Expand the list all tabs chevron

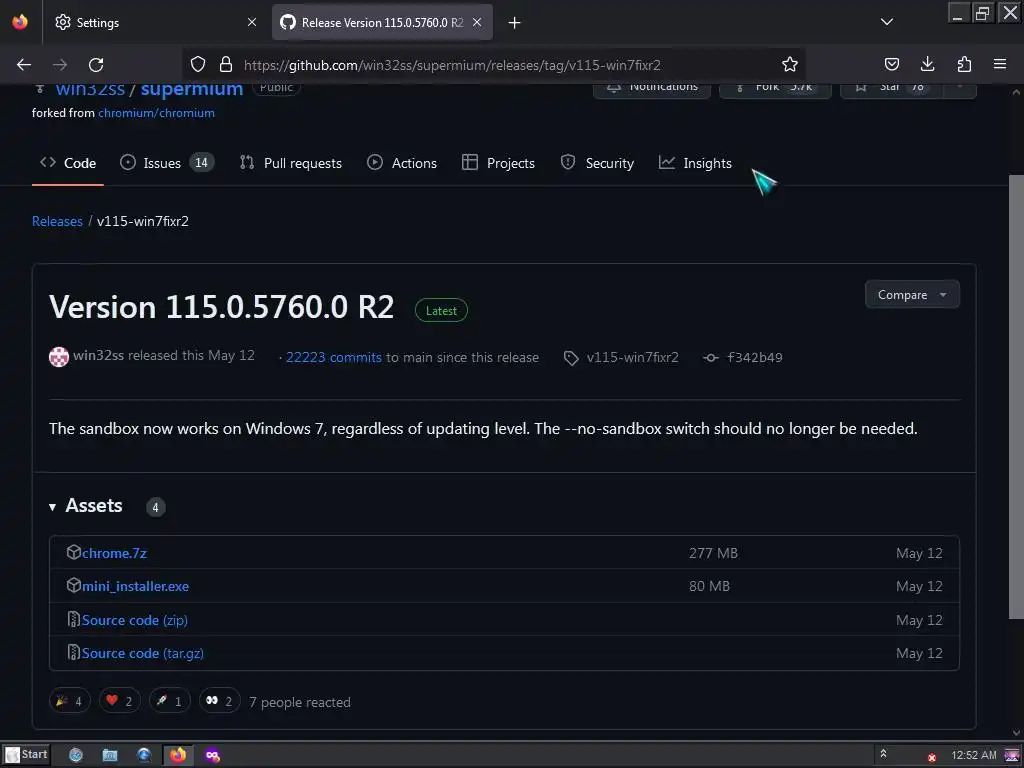886,22
